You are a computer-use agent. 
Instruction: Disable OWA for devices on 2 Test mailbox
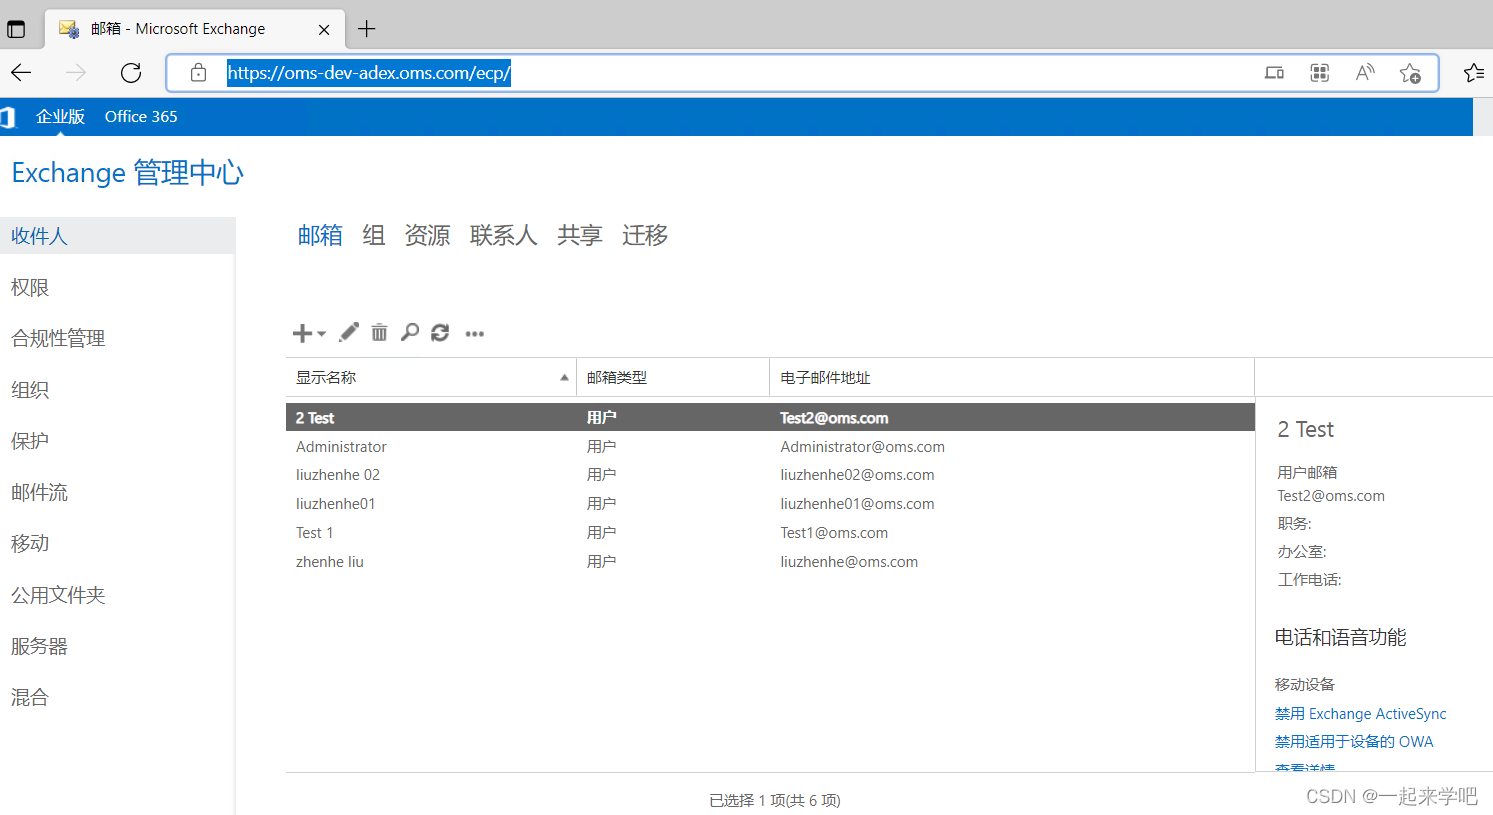coord(1354,741)
